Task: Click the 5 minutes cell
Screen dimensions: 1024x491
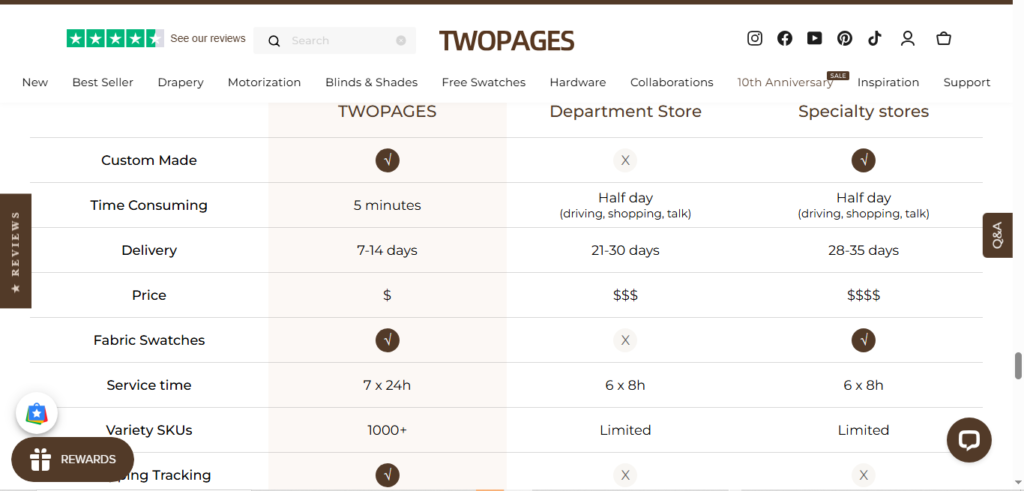Action: (387, 205)
